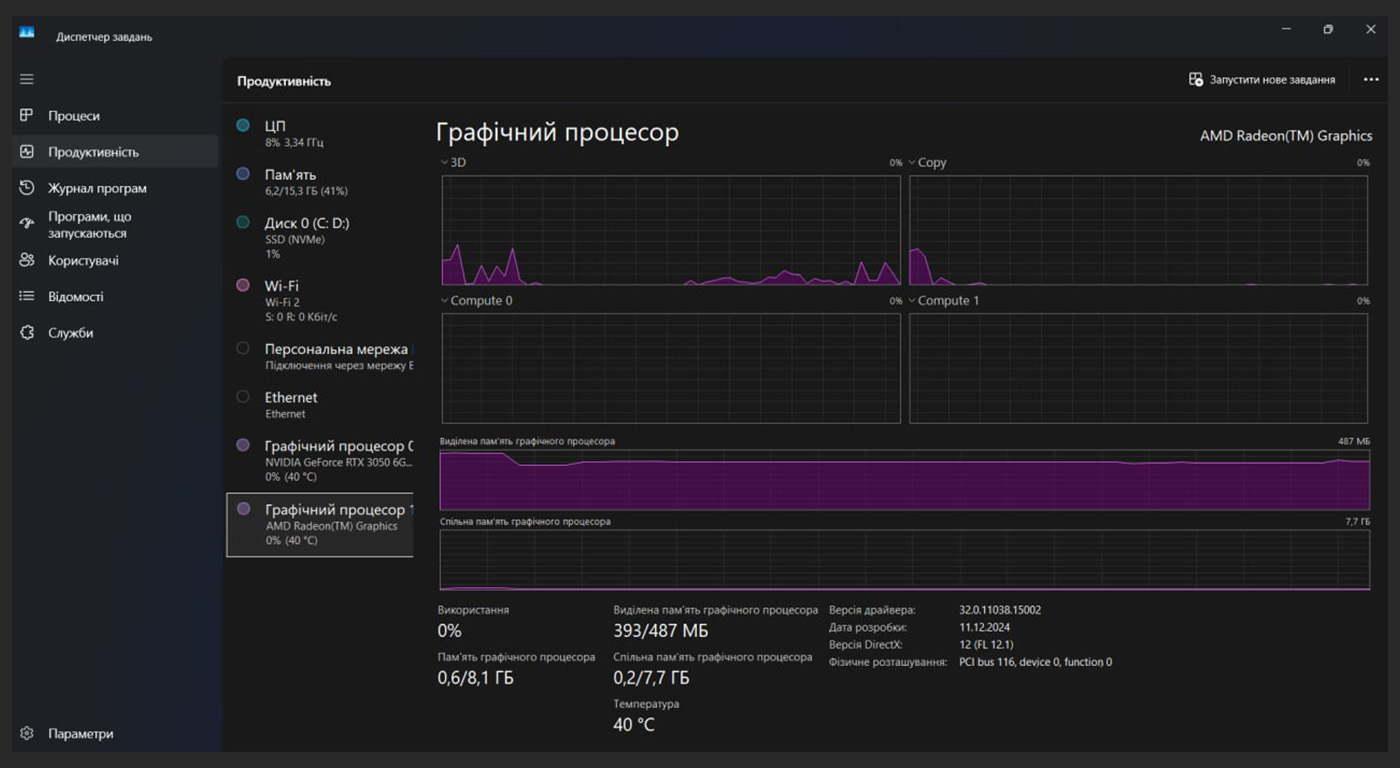This screenshot has height=768, width=1400.
Task: Open the hamburger navigation menu icon
Action: (x=27, y=79)
